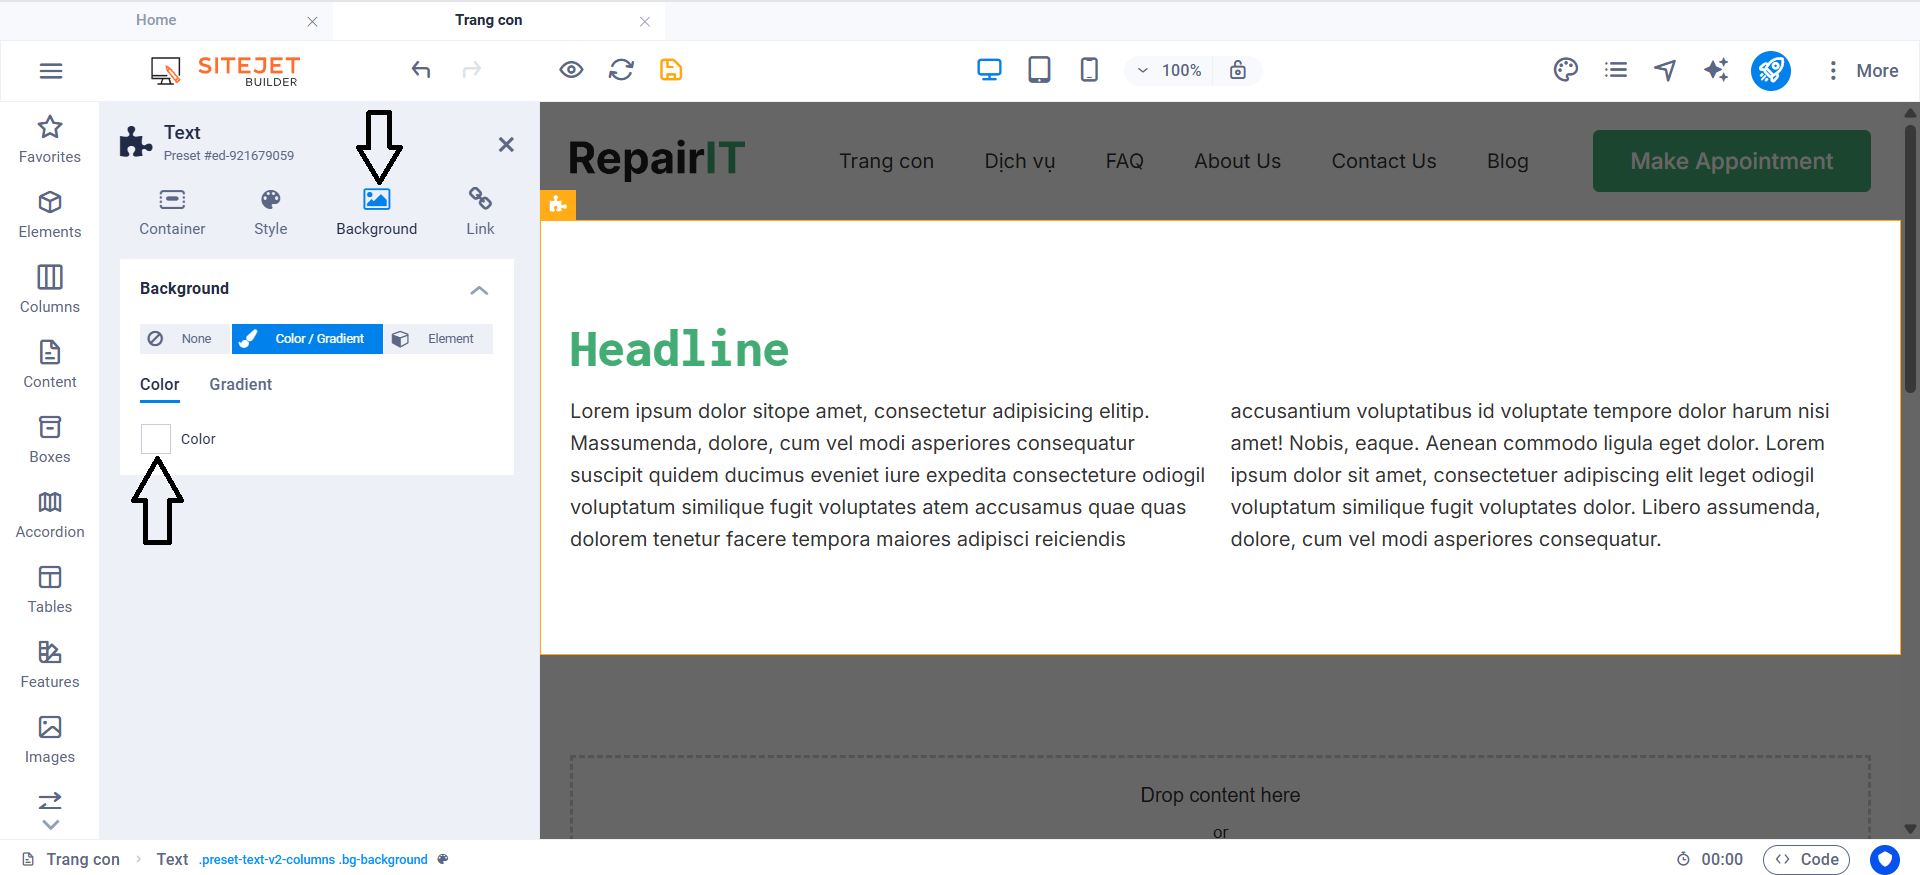Open the design palette icon
Image resolution: width=1920 pixels, height=875 pixels.
click(1565, 70)
